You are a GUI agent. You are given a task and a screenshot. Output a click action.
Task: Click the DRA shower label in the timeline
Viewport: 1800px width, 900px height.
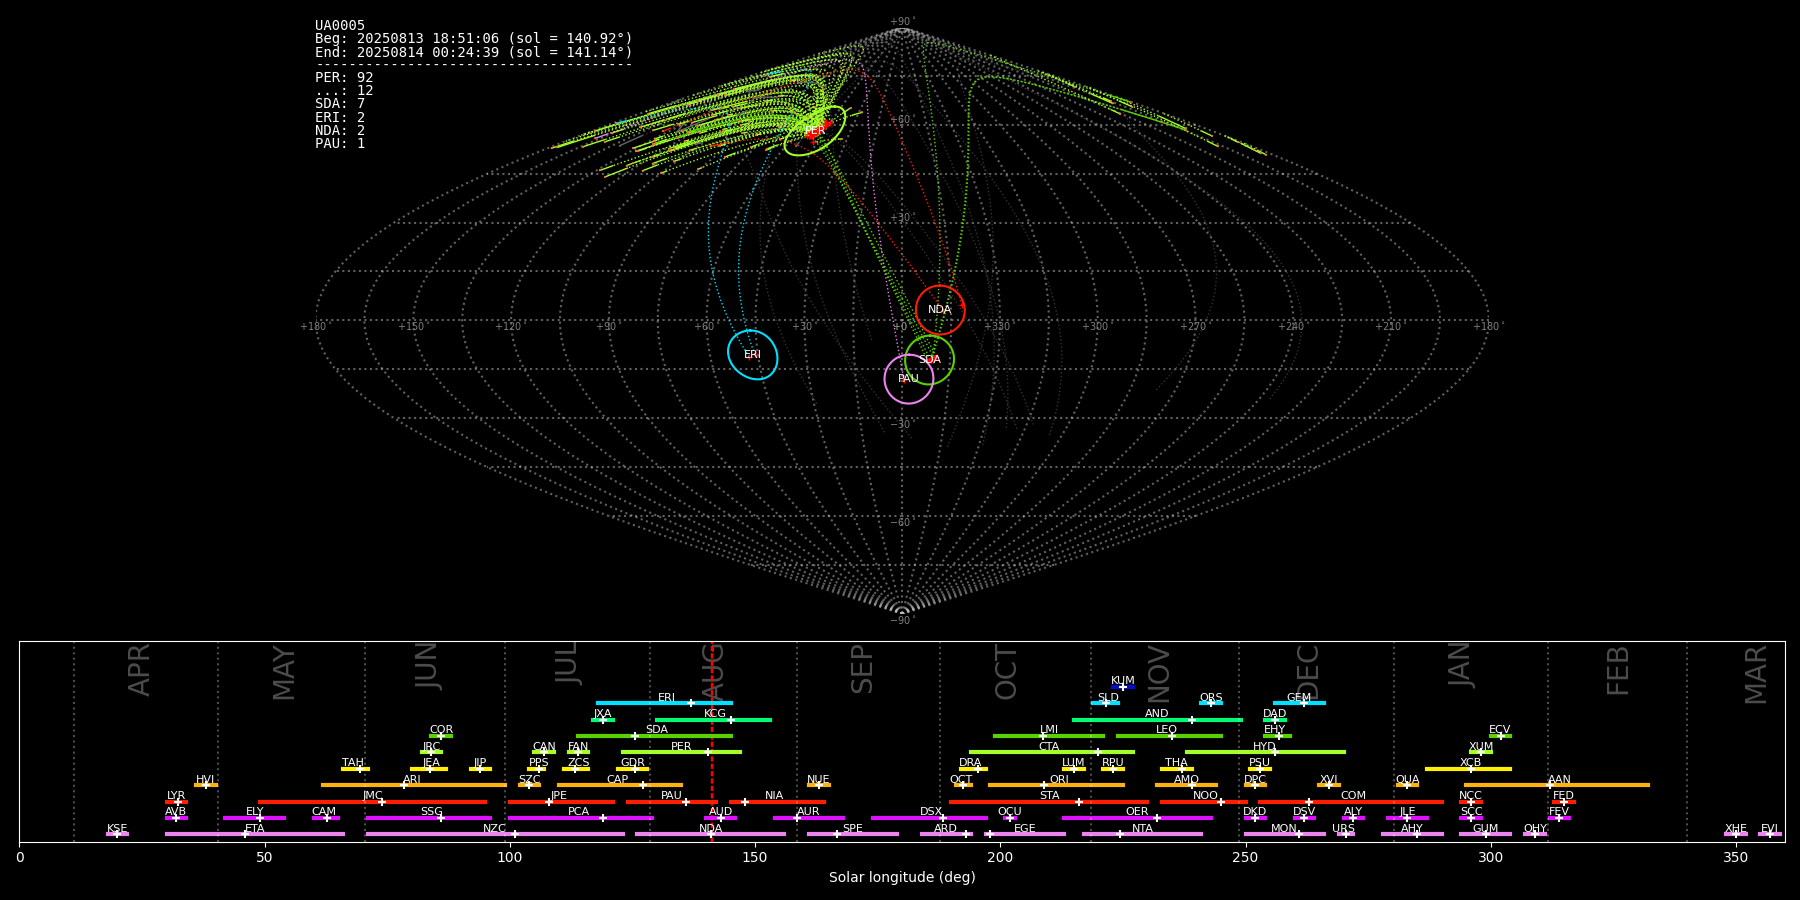[970, 763]
